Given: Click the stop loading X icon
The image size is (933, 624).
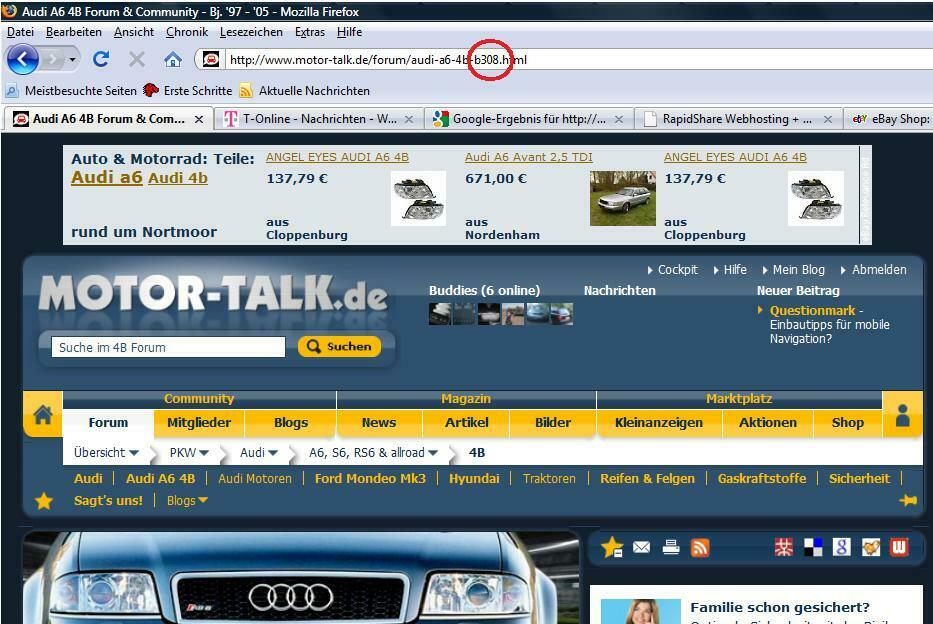Looking at the screenshot, I should coord(137,59).
